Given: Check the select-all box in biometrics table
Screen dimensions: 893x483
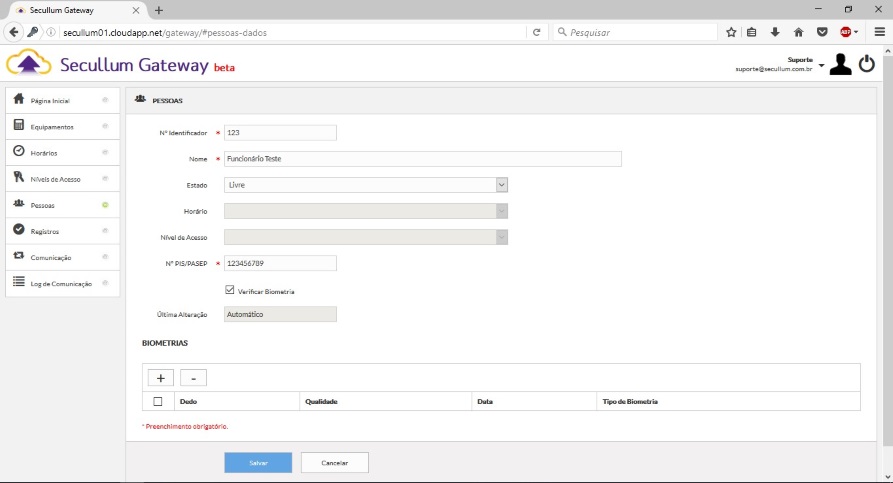Looking at the screenshot, I should pyautogui.click(x=157, y=401).
